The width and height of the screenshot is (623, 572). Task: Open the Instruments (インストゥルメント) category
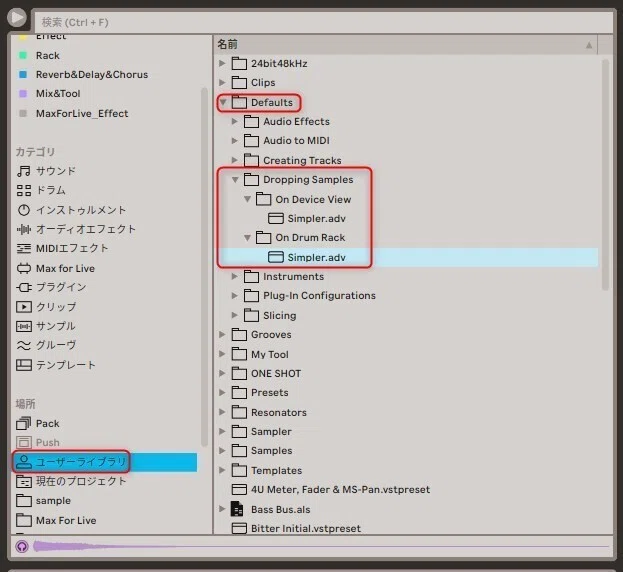[x=81, y=210]
